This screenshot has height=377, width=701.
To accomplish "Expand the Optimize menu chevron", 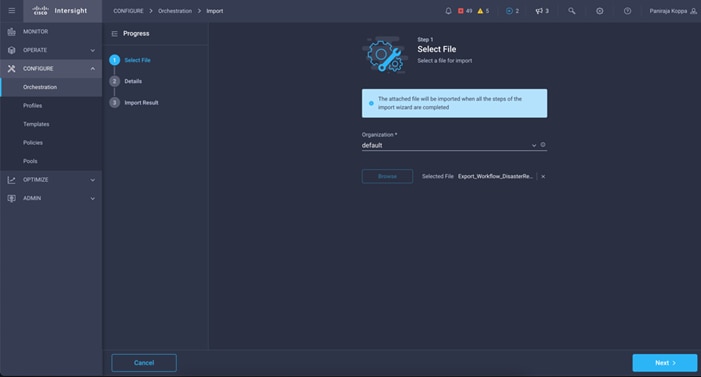I will [93, 180].
